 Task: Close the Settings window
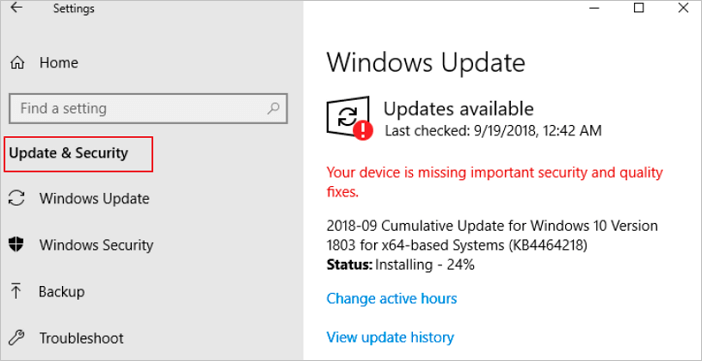point(683,8)
